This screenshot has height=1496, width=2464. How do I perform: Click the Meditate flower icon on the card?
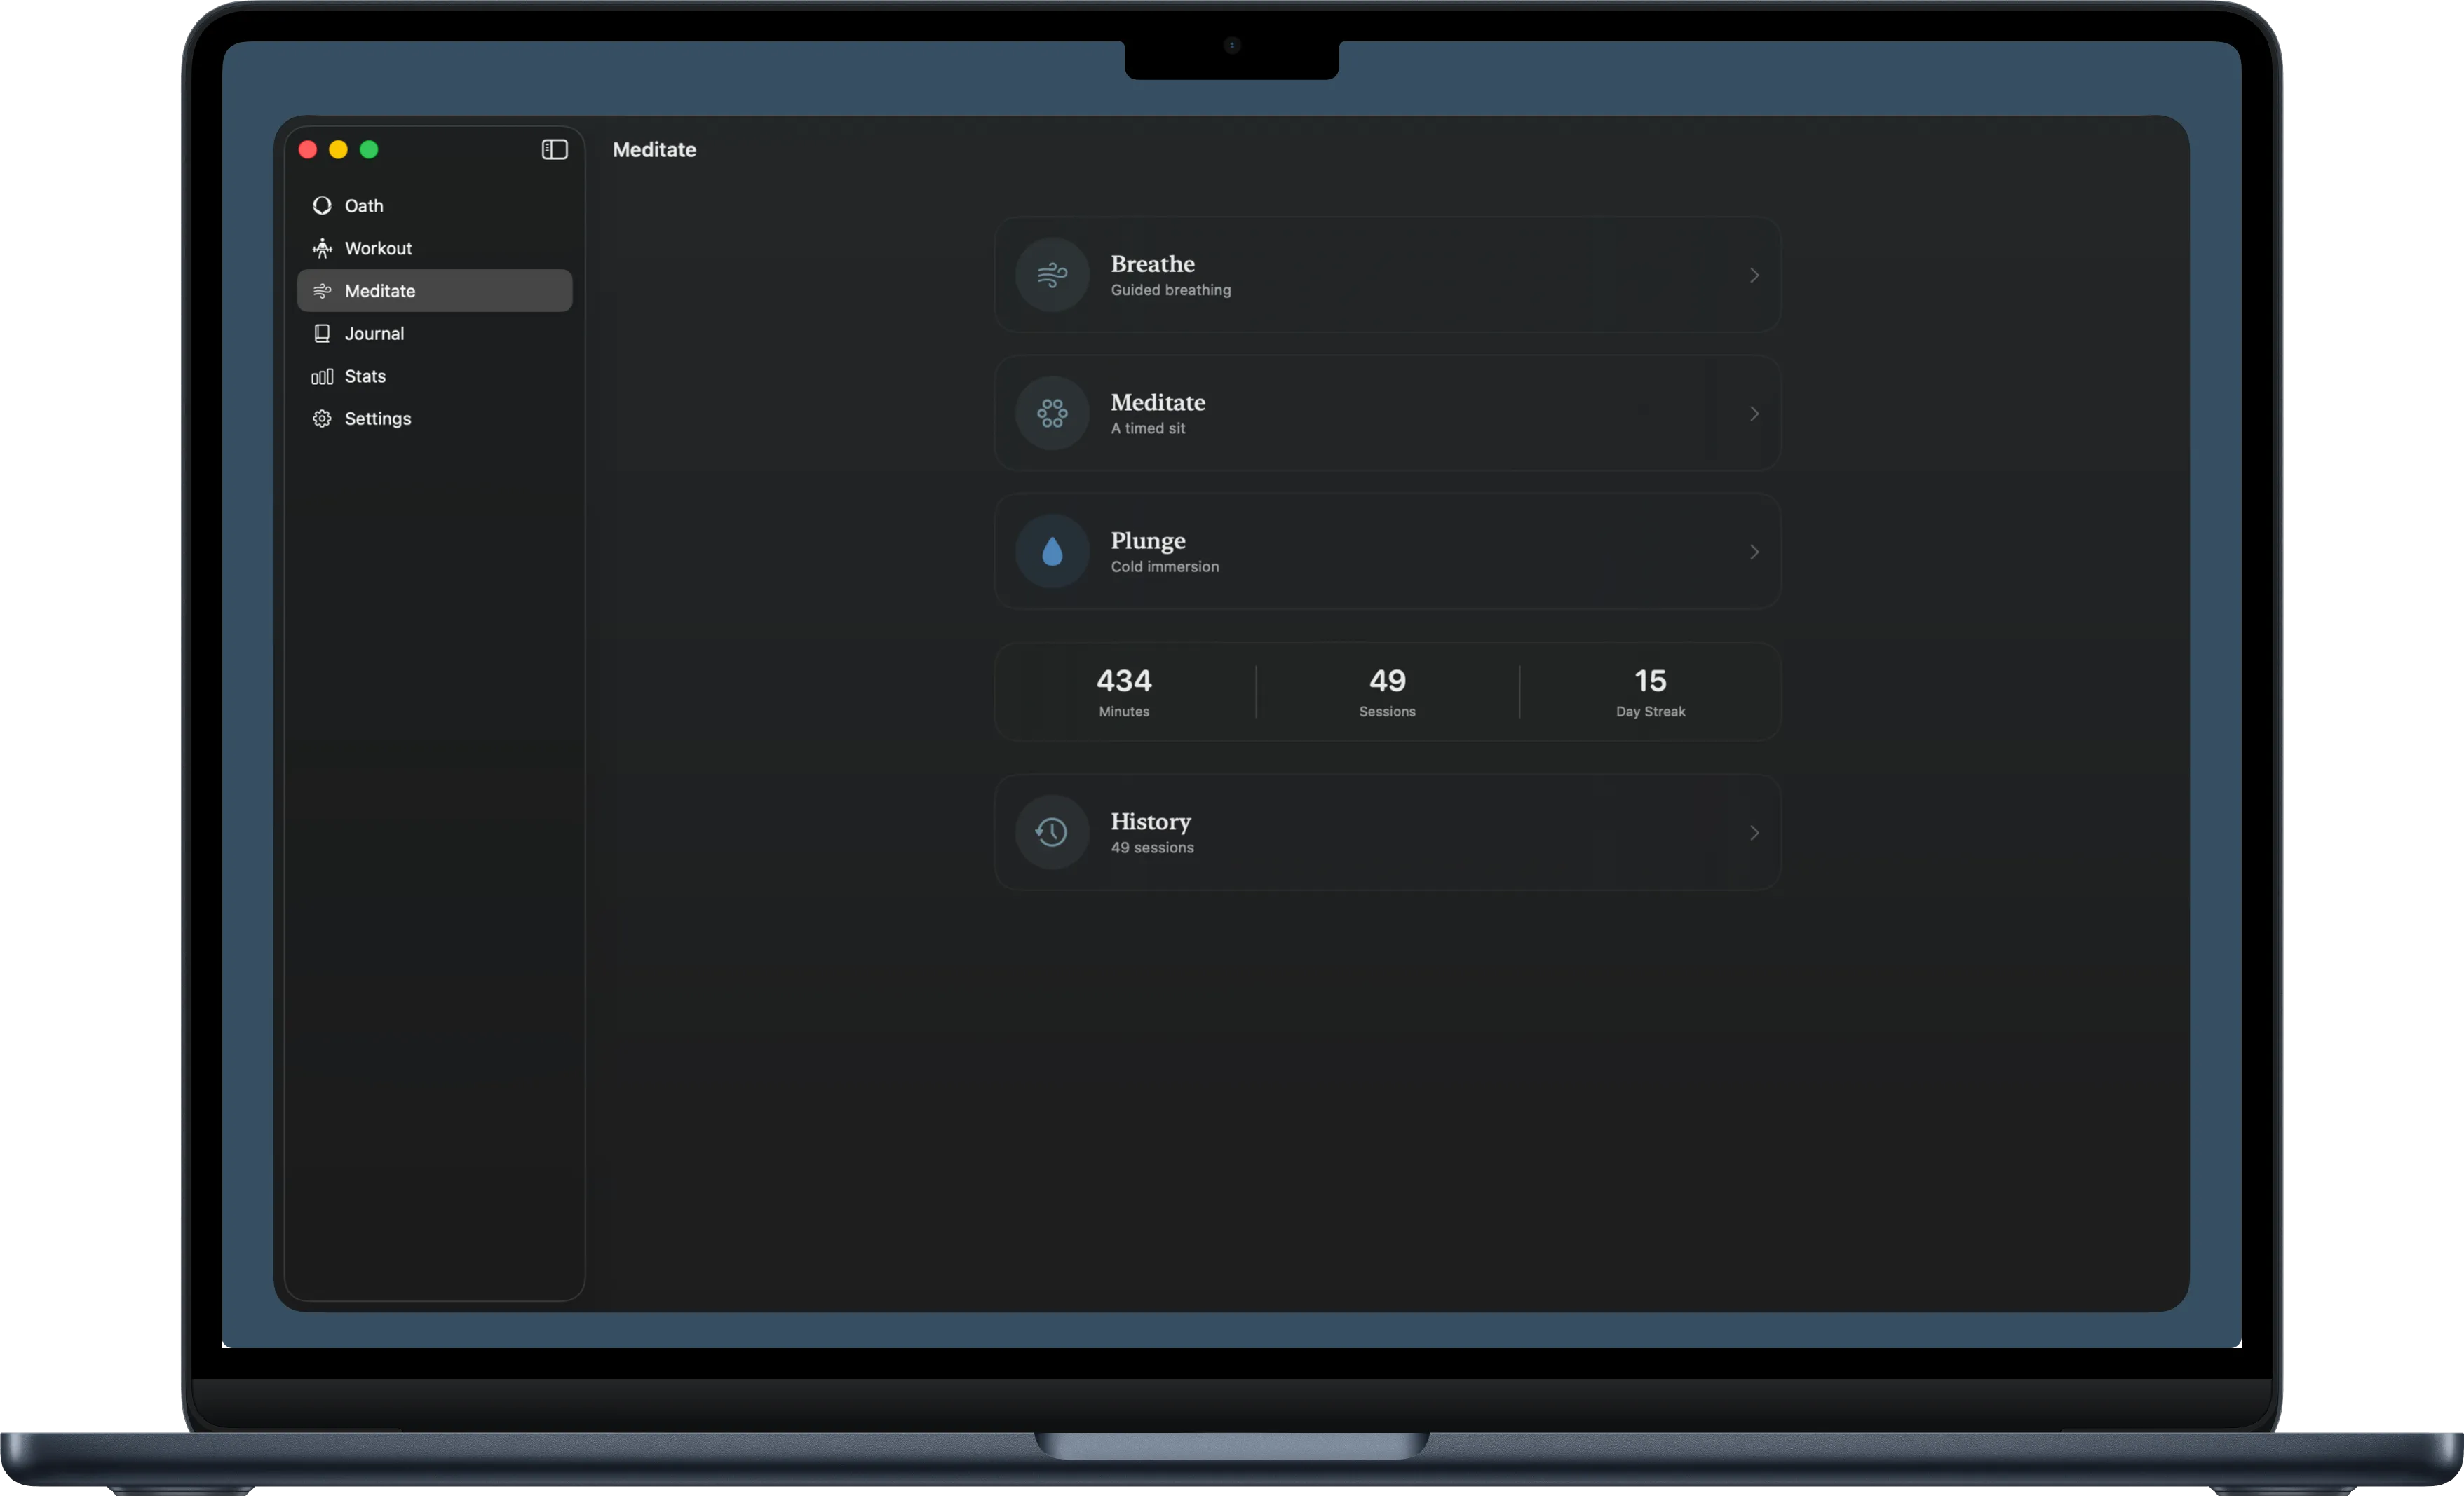tap(1052, 413)
